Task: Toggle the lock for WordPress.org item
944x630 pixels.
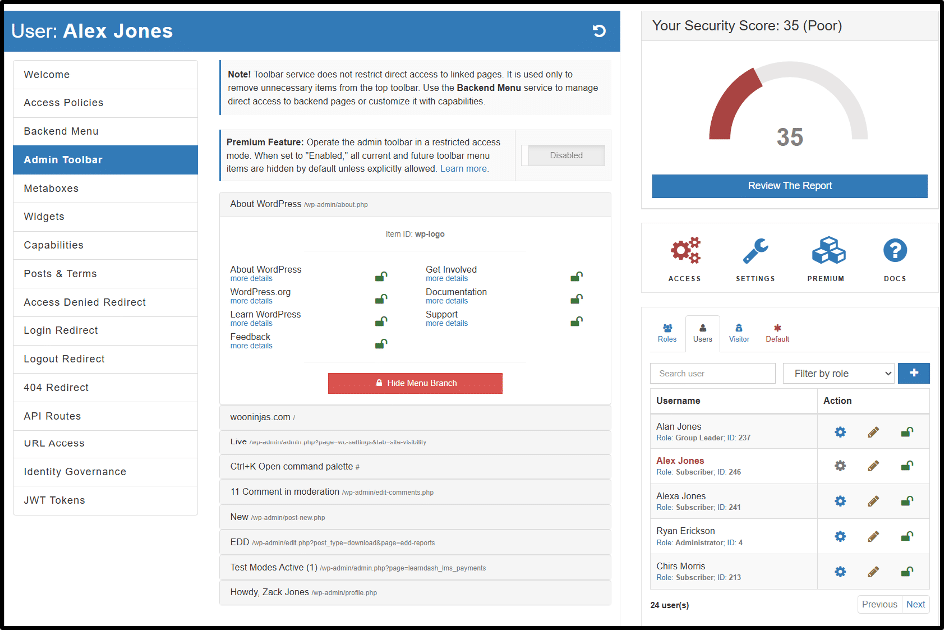Action: pyautogui.click(x=381, y=299)
